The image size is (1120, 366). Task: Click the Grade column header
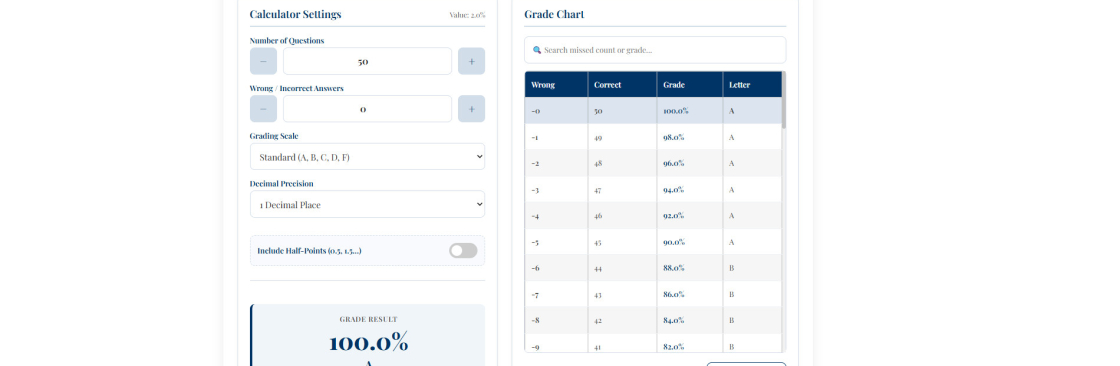[x=689, y=84]
